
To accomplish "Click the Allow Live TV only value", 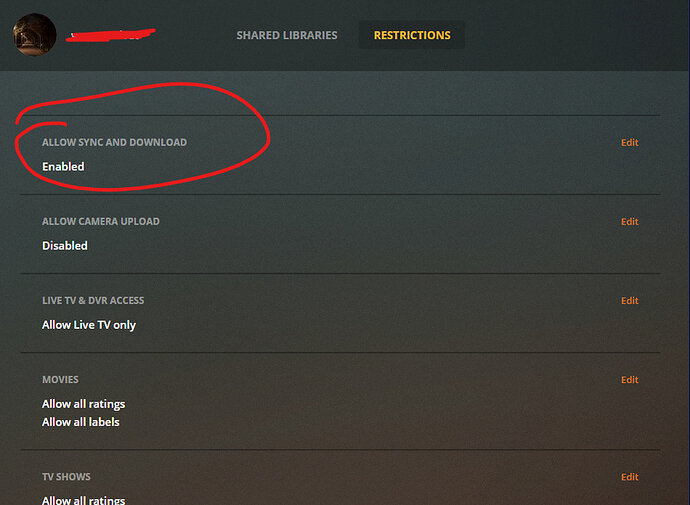I will click(89, 325).
